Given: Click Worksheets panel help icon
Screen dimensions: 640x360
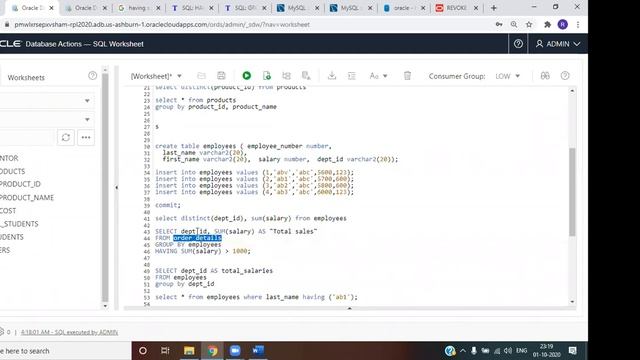Looking at the screenshot, I should [93, 76].
